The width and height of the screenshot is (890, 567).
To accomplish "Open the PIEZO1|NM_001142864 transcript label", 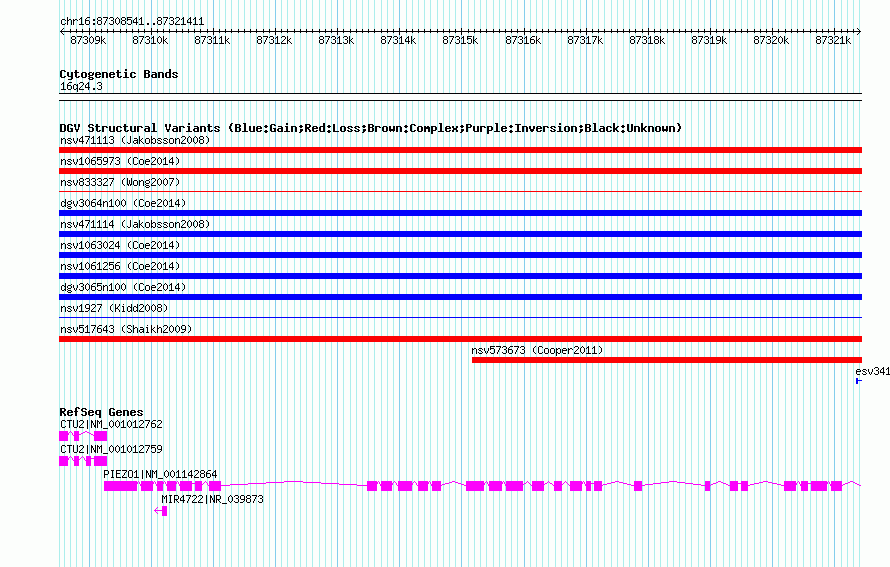I will click(x=160, y=474).
